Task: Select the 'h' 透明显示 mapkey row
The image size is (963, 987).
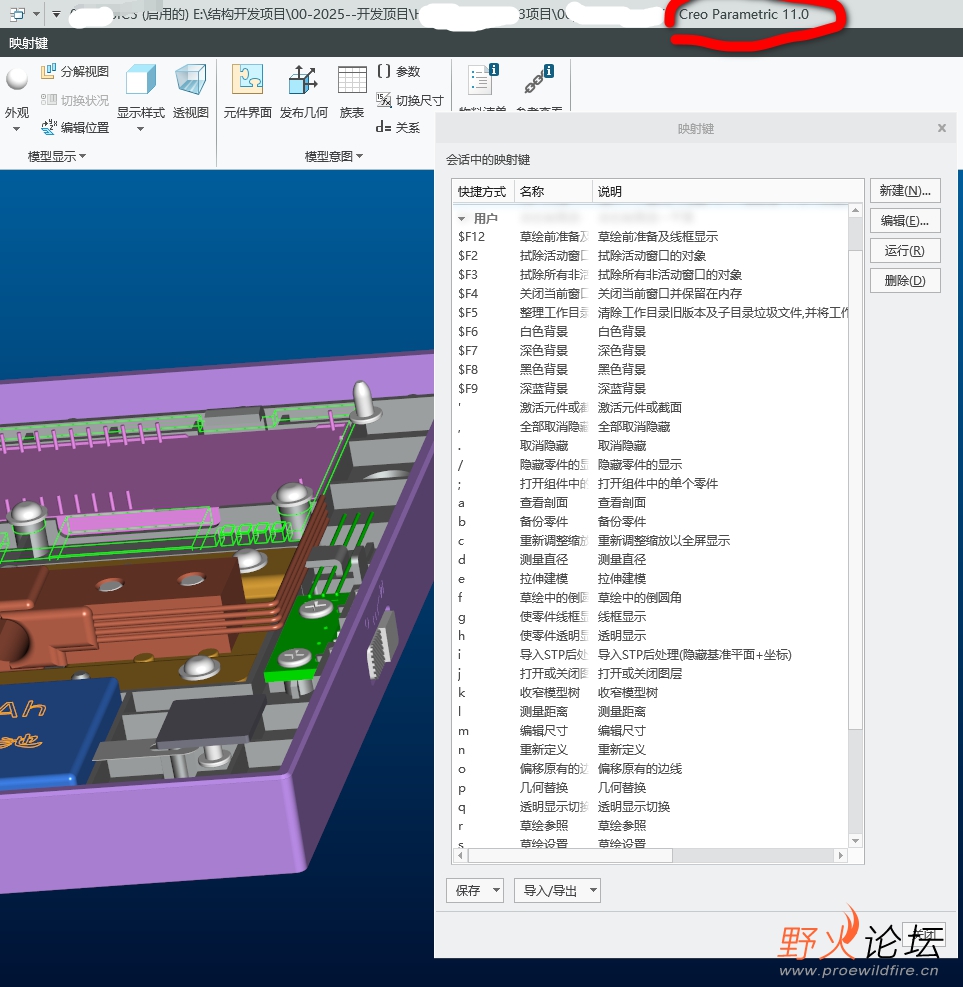Action: point(650,635)
